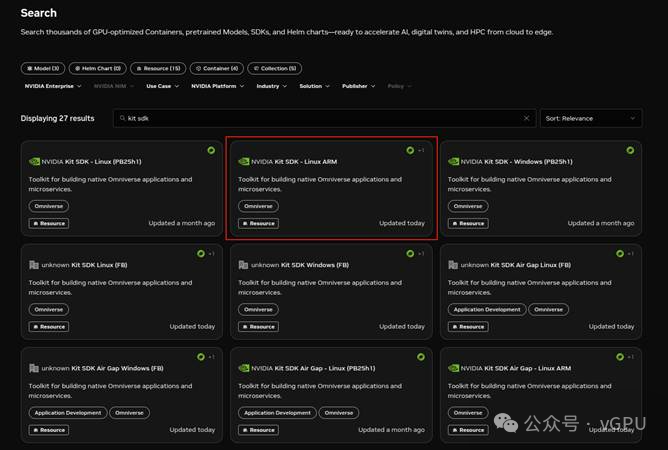Viewport: 668px width, 450px height.
Task: Click Resource label on Kit SDK - Linux ARM card
Action: tap(258, 223)
